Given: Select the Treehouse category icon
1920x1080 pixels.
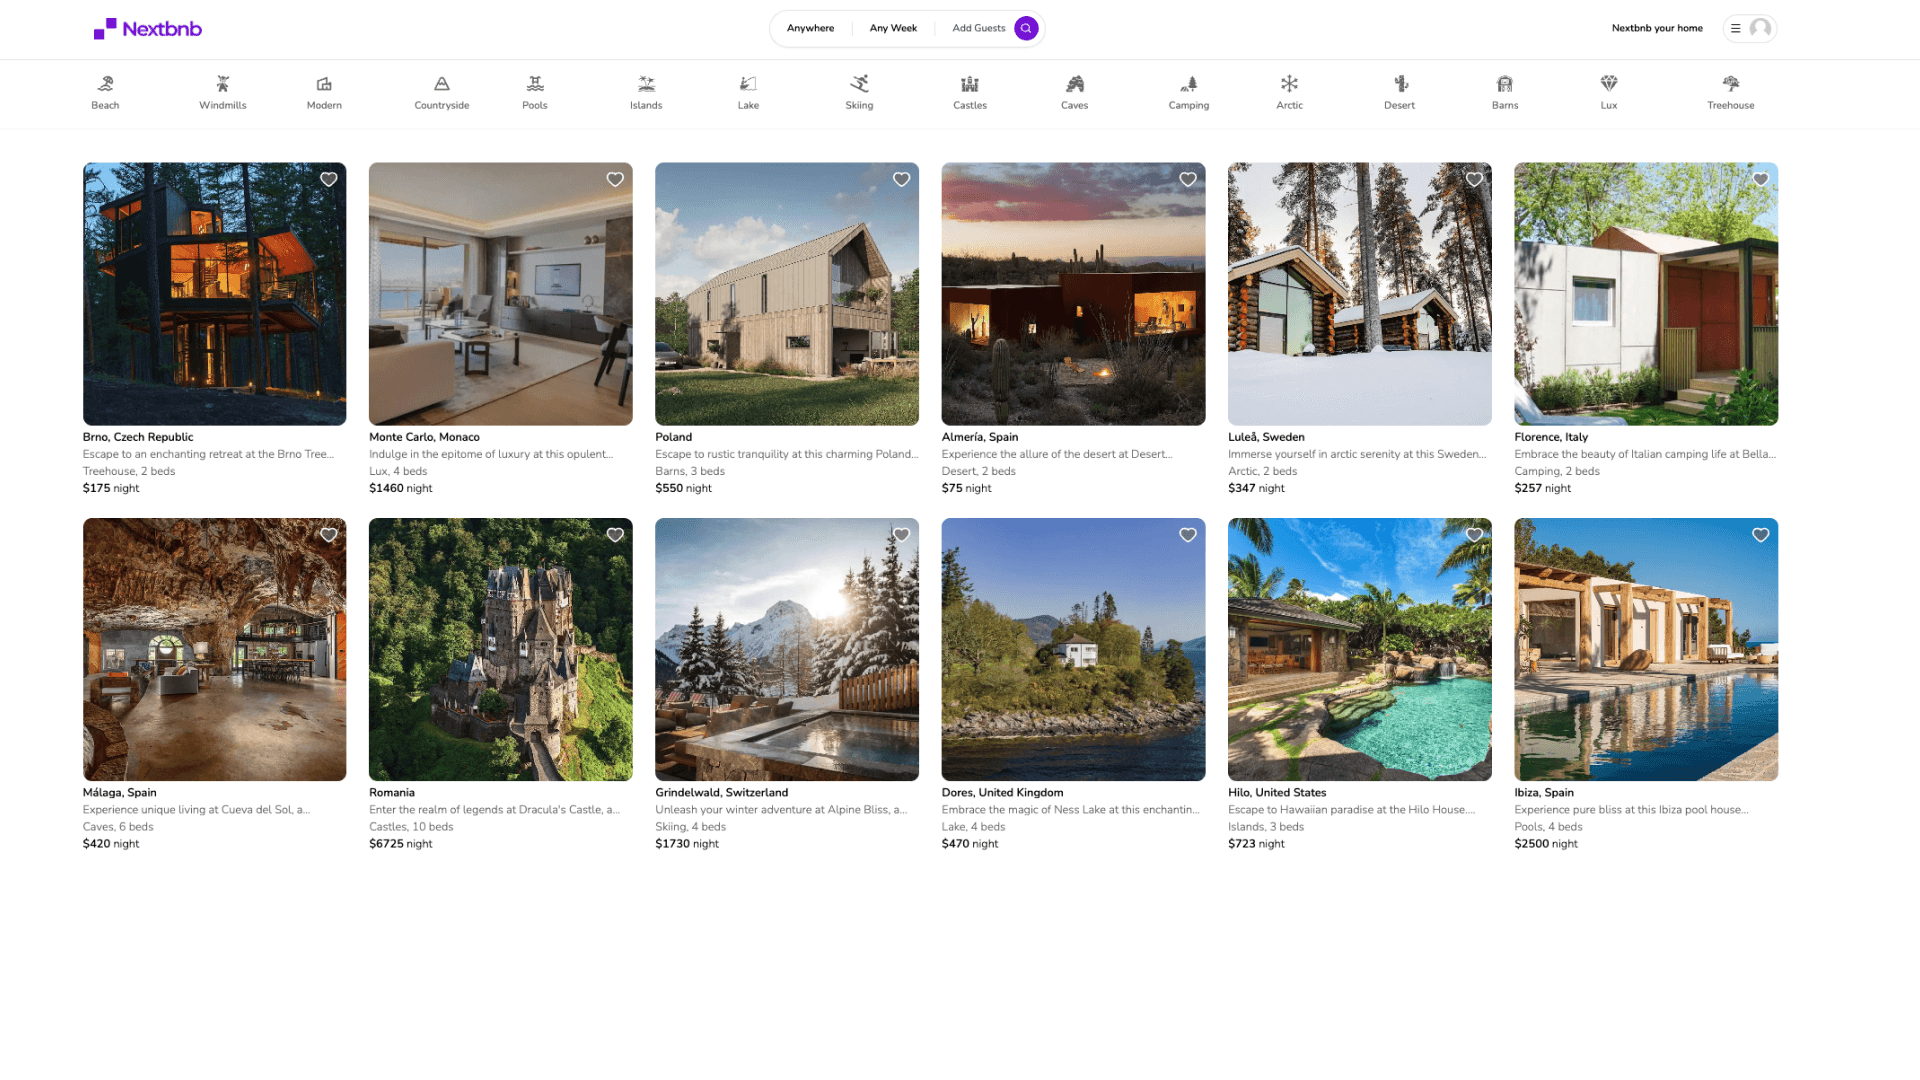Looking at the screenshot, I should (x=1730, y=84).
